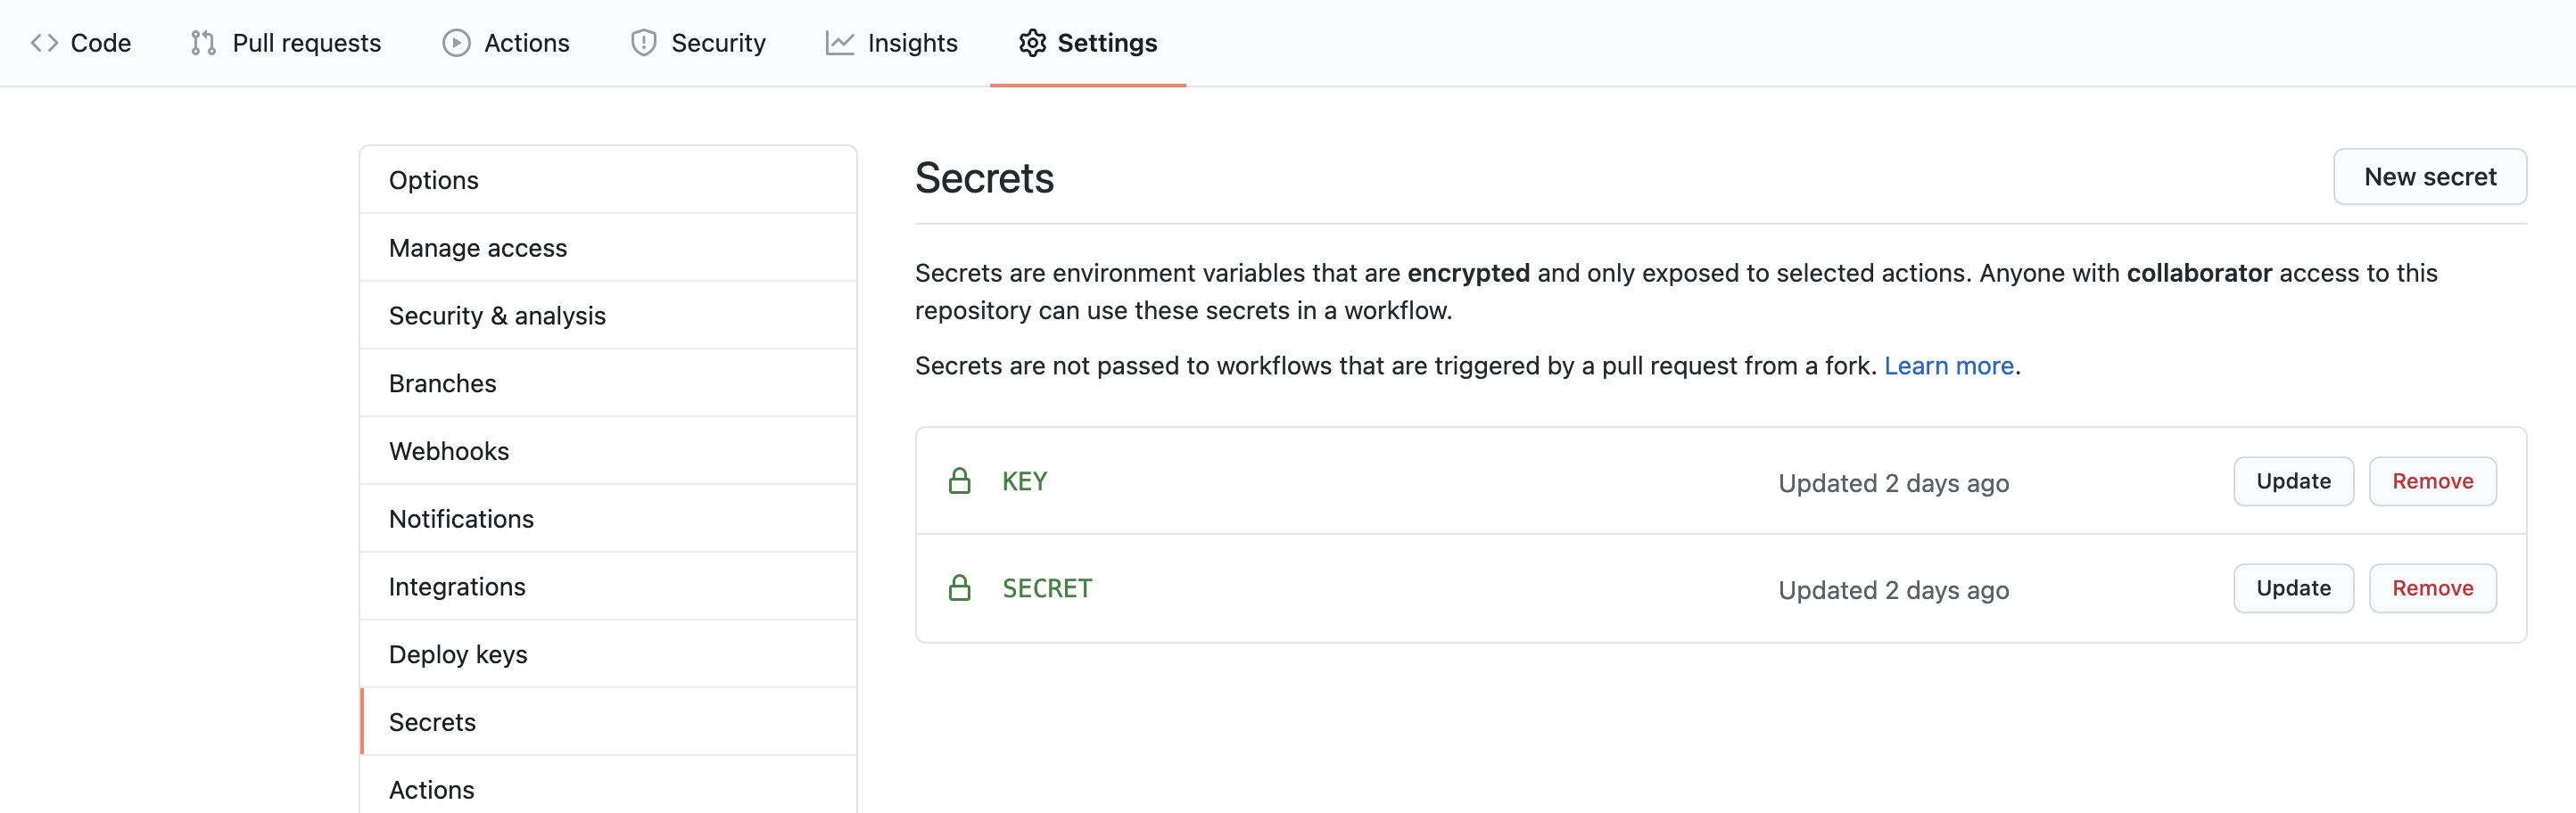Go to Webhooks settings page
This screenshot has width=2576, height=813.
(x=449, y=451)
